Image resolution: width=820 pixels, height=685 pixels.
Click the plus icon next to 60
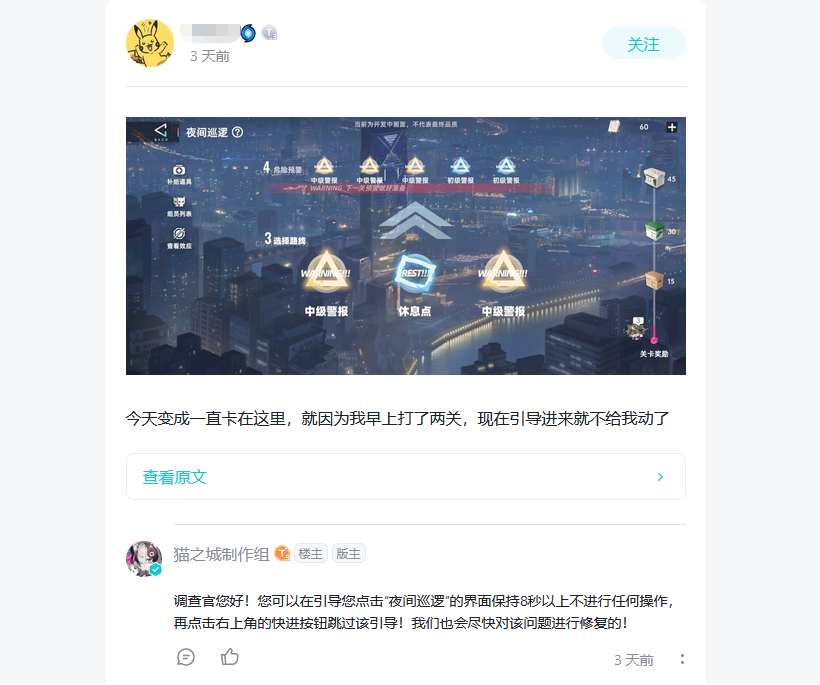pyautogui.click(x=672, y=127)
